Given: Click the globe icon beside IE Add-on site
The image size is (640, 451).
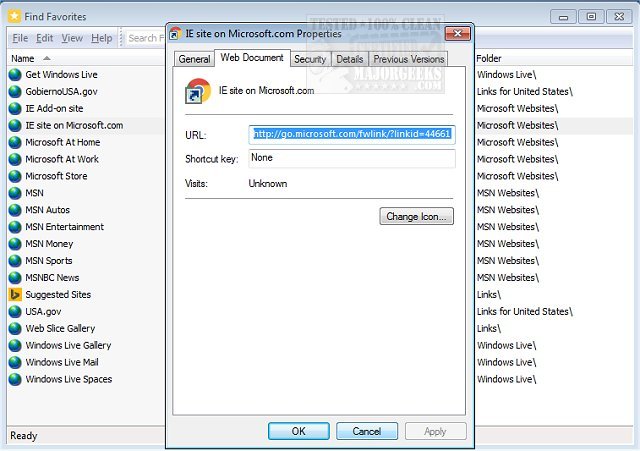Looking at the screenshot, I should coord(15,109).
